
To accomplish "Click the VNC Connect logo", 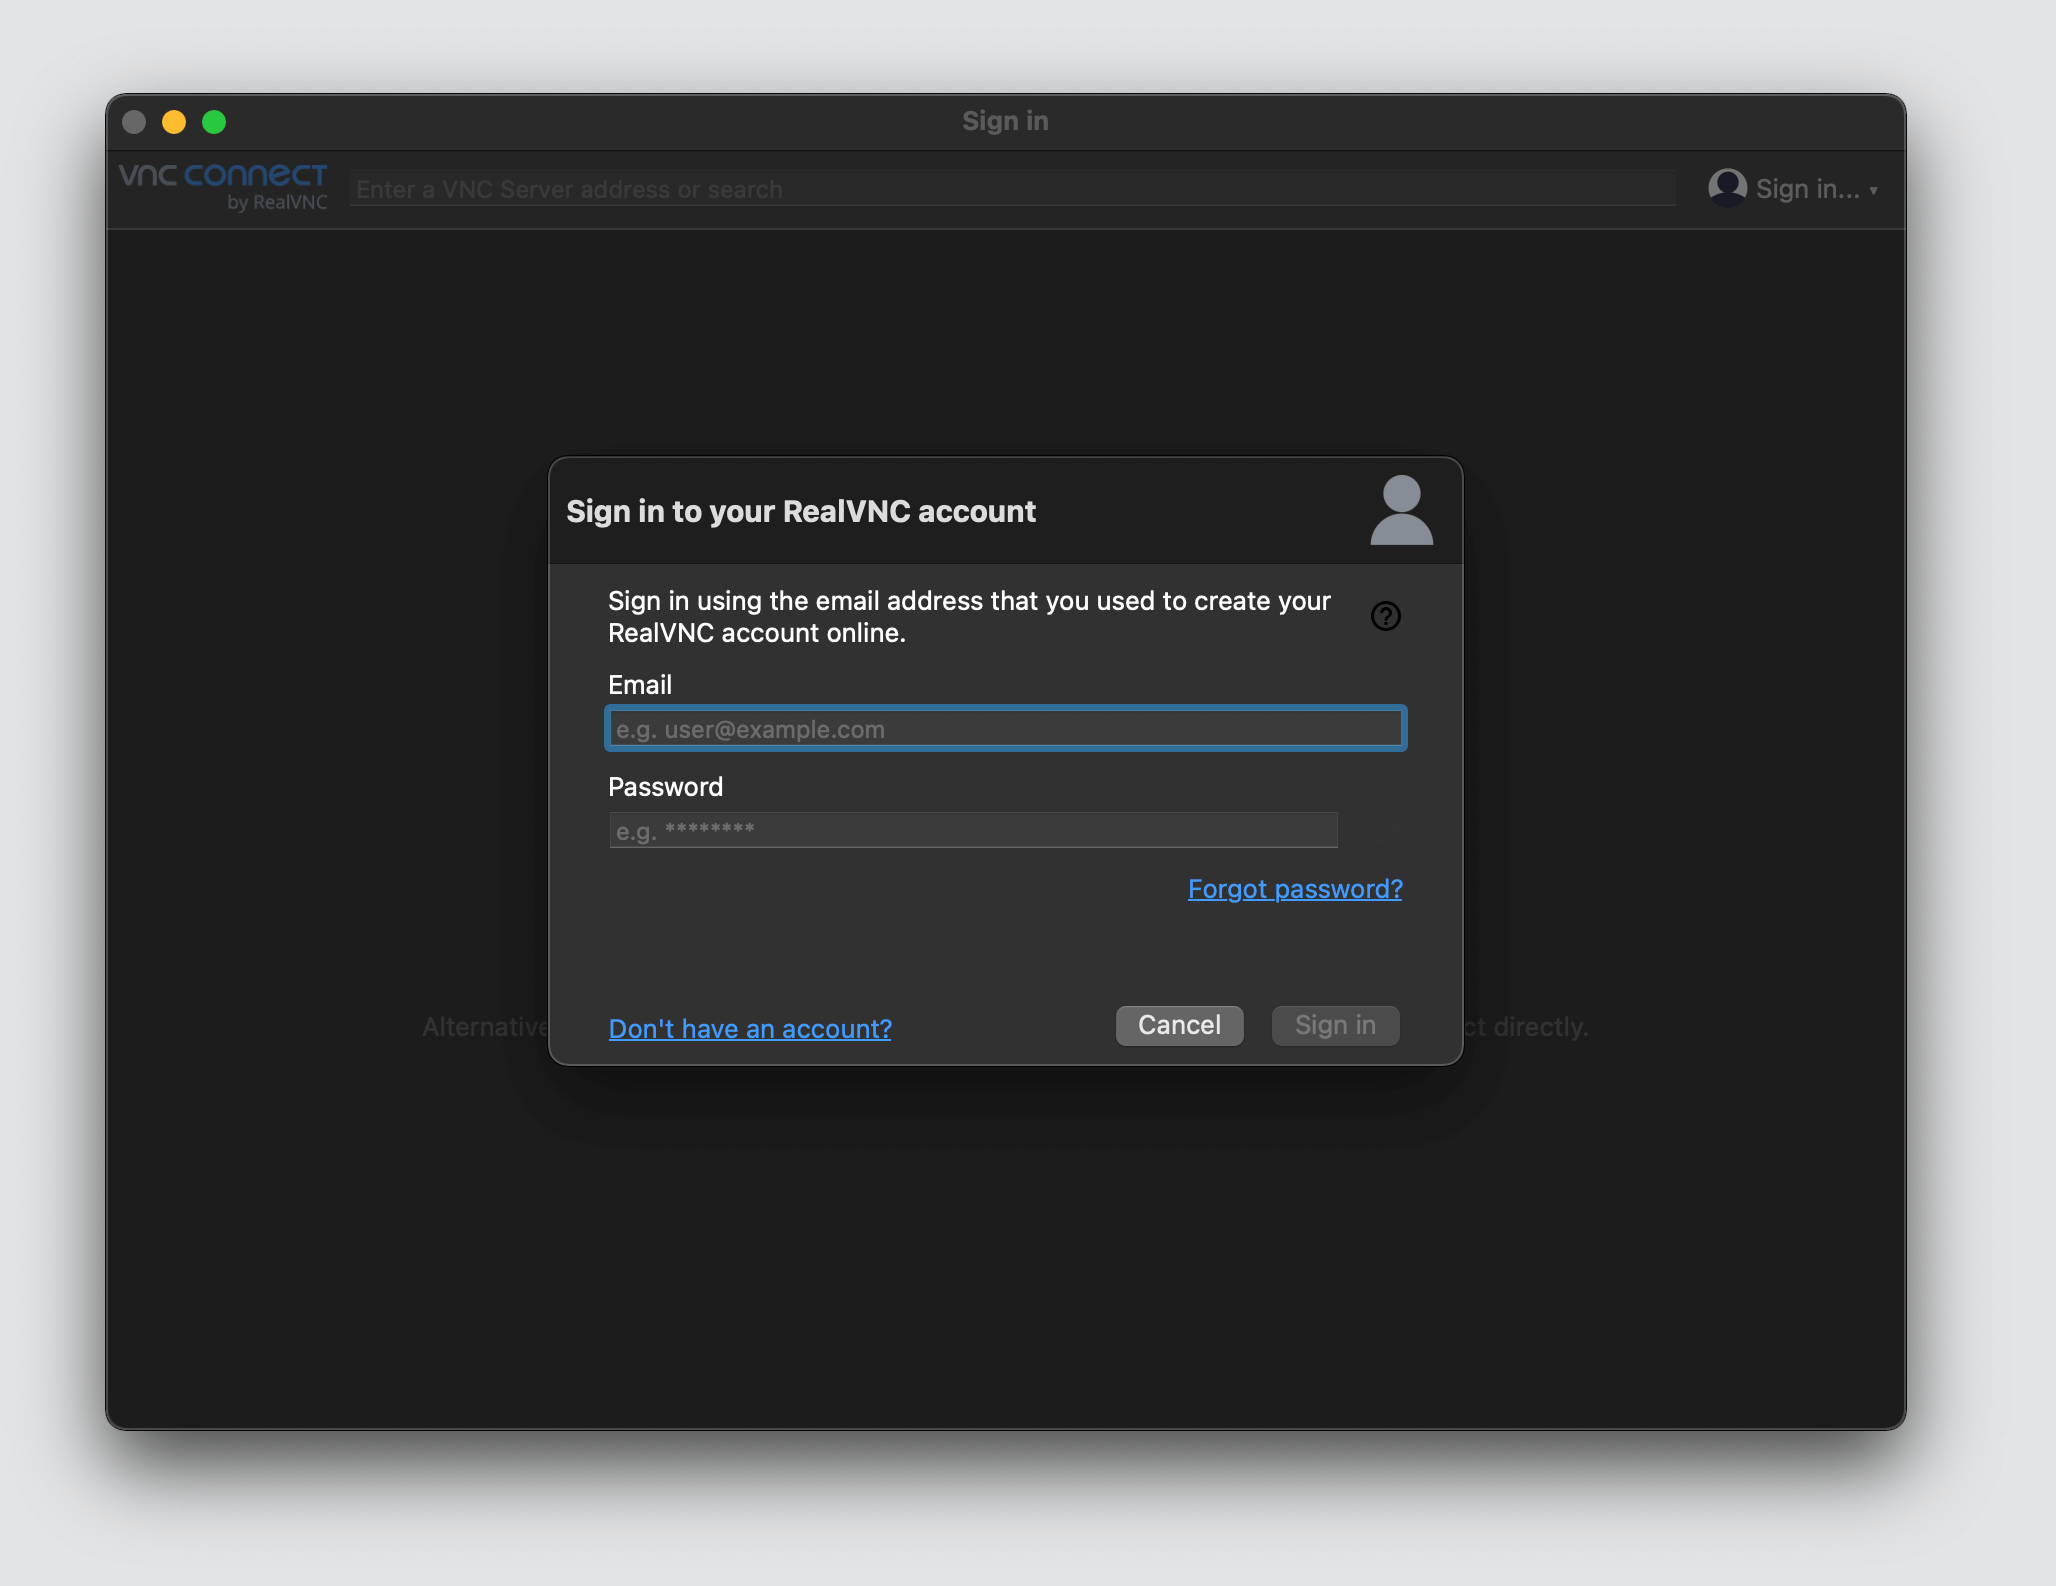I will click(223, 187).
